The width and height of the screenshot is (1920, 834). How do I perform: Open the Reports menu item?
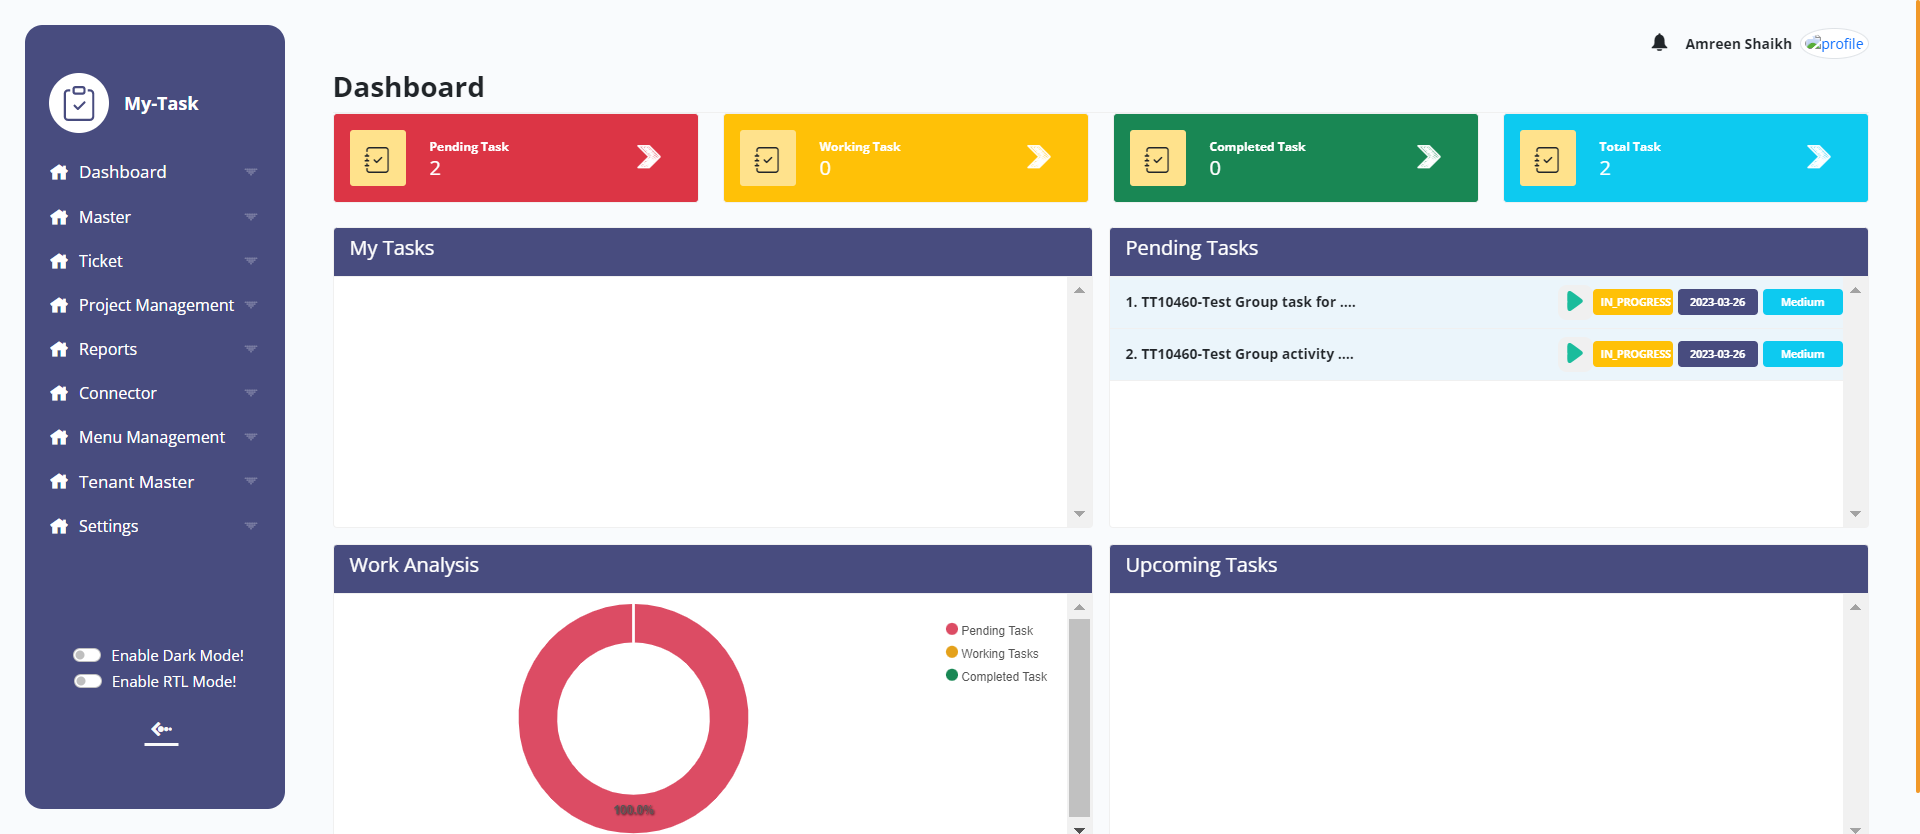pyautogui.click(x=108, y=349)
